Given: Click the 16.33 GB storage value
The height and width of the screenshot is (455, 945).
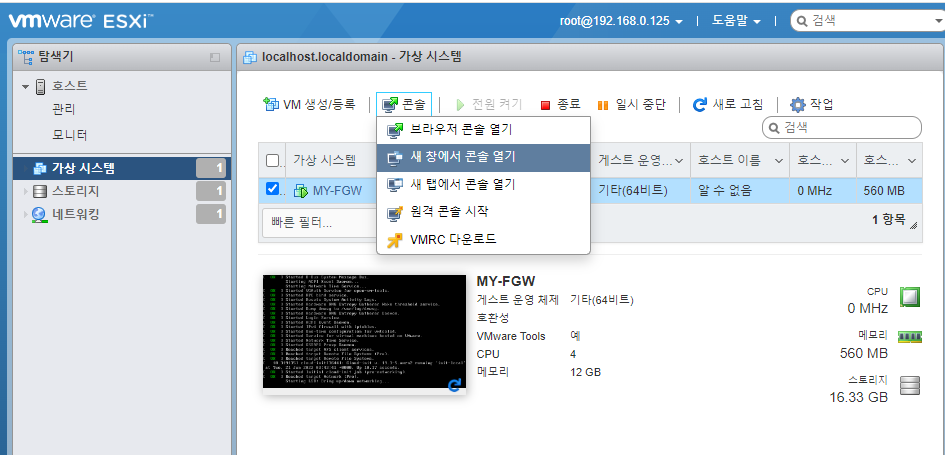Looking at the screenshot, I should [858, 397].
